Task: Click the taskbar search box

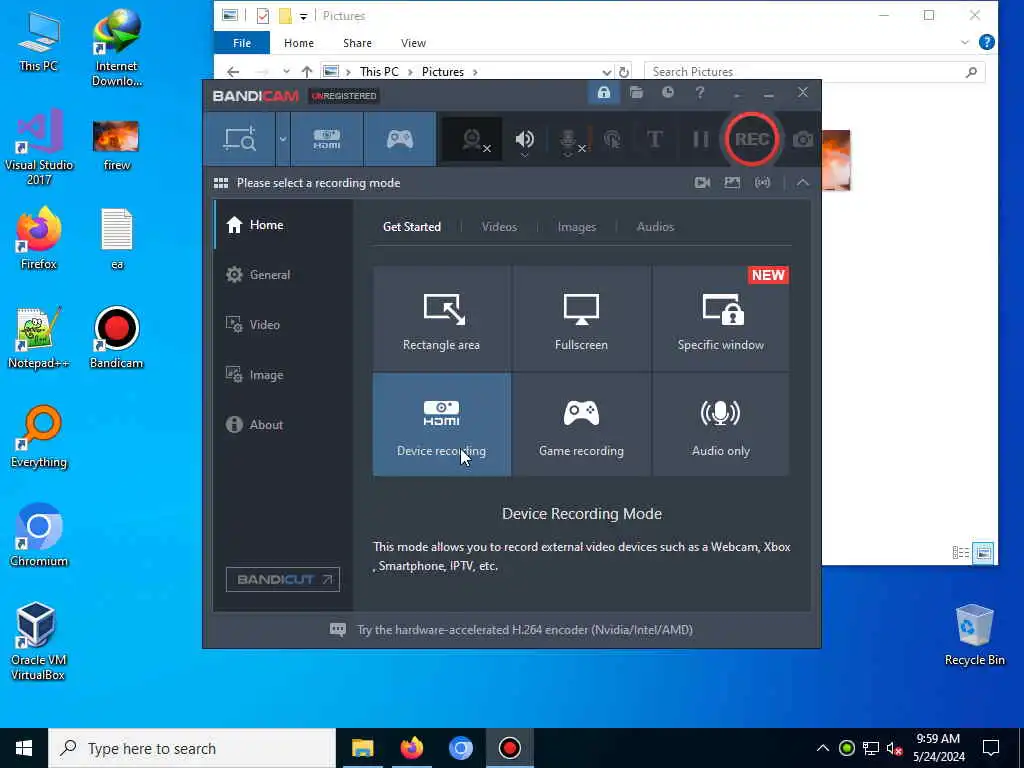Action: tap(192, 748)
